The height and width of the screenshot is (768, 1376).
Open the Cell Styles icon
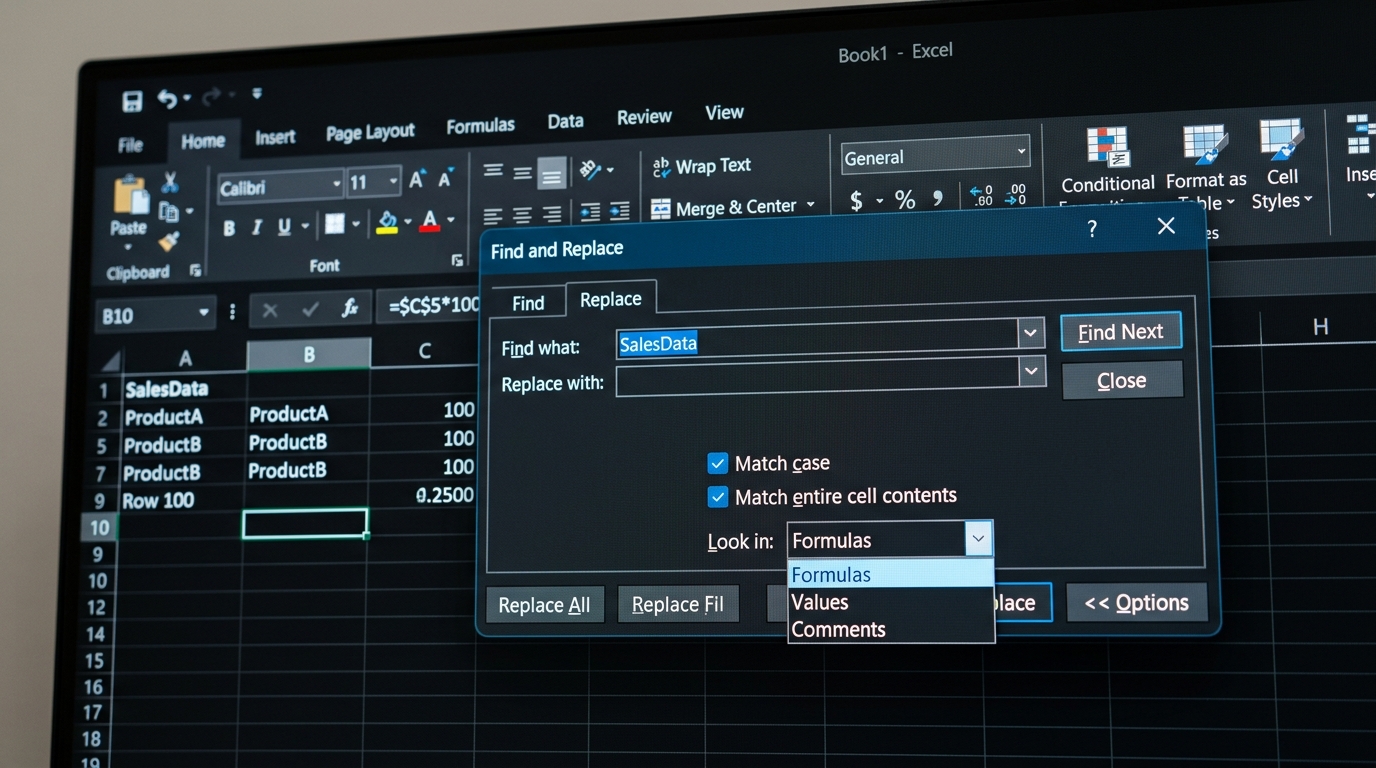point(1281,140)
